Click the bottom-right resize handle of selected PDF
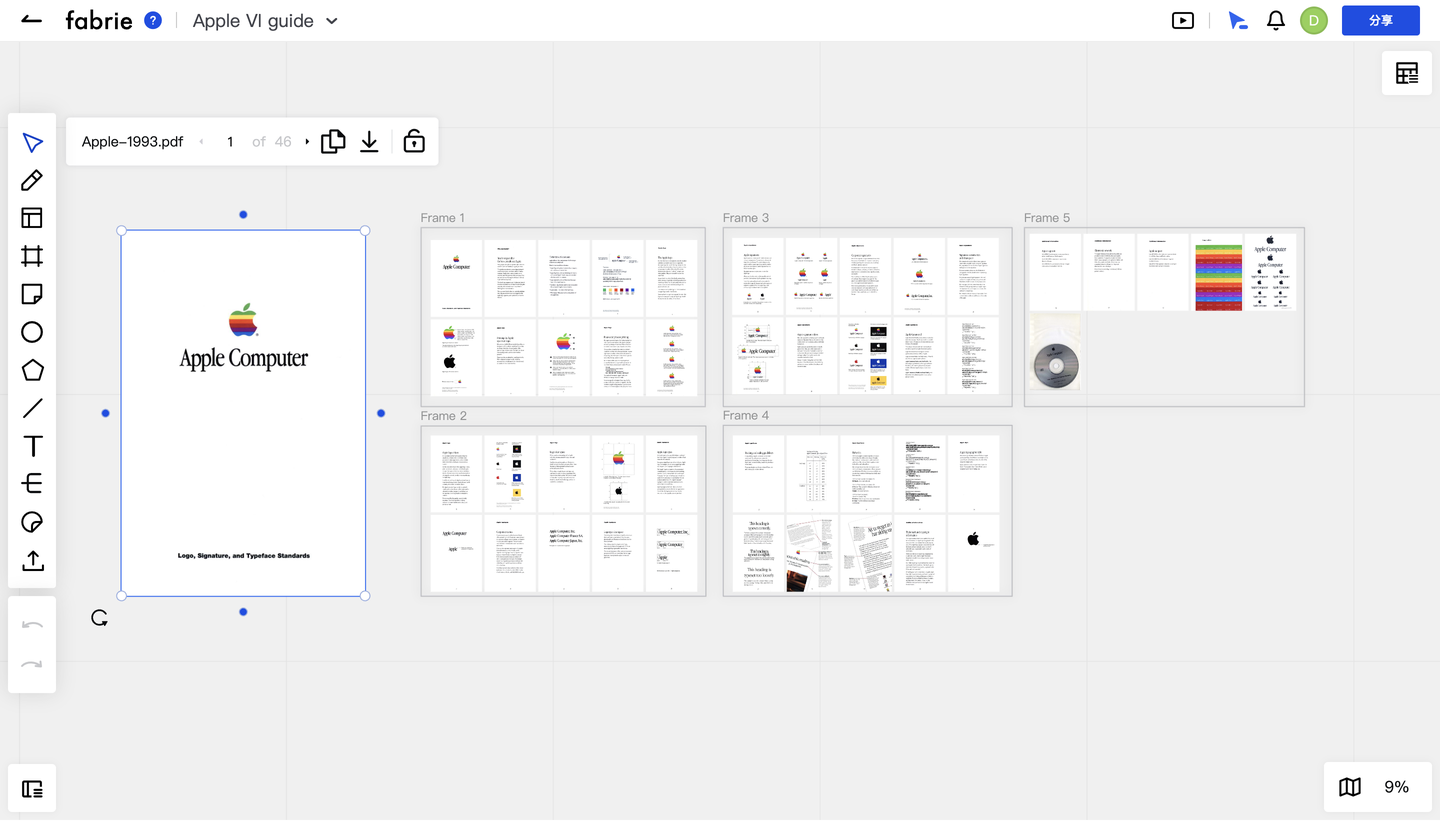Viewport: 1440px width, 821px height. click(x=365, y=596)
